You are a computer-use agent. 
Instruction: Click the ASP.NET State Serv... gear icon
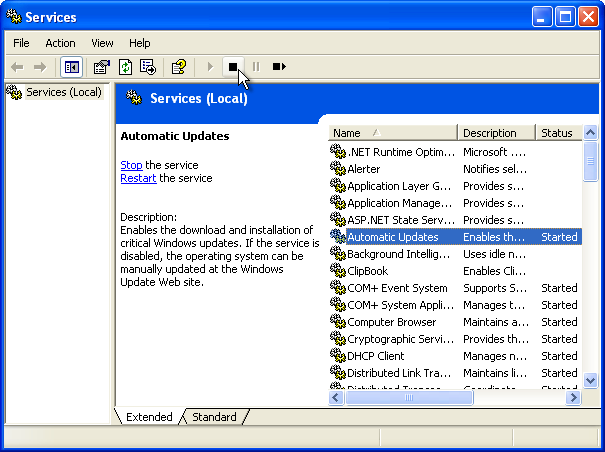338,219
